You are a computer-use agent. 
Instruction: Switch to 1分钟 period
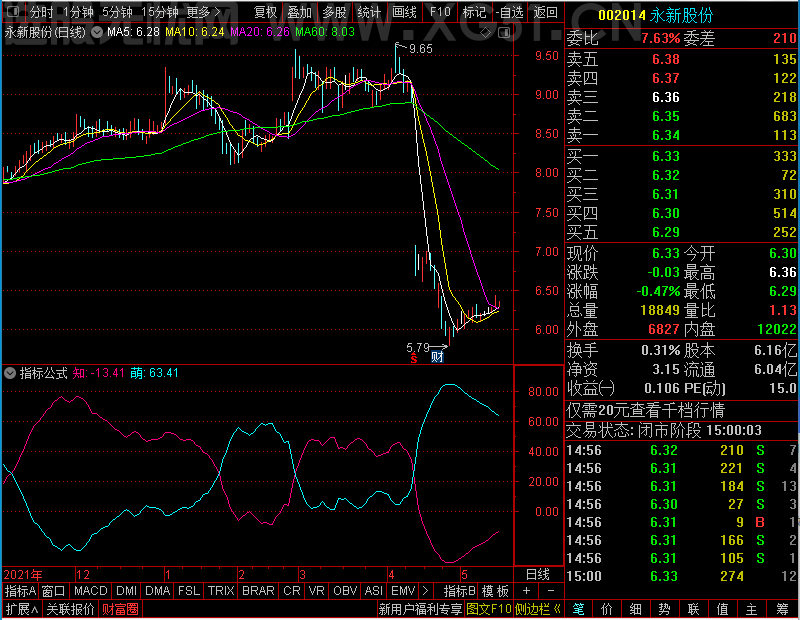pyautogui.click(x=79, y=12)
